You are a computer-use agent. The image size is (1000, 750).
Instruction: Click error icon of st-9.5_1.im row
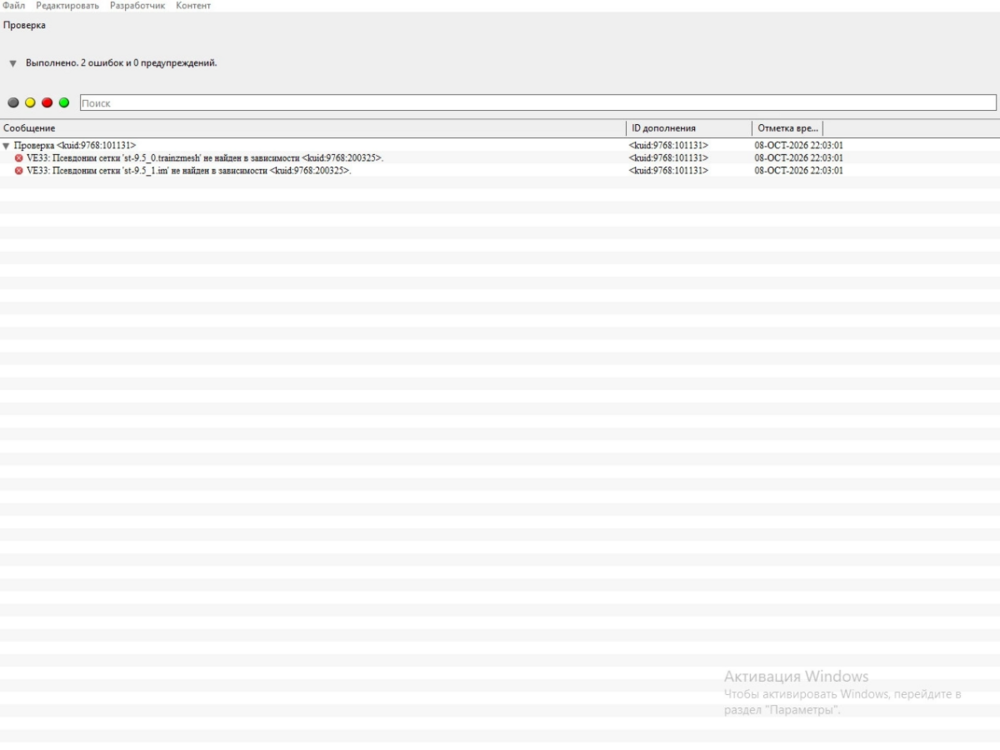19,171
